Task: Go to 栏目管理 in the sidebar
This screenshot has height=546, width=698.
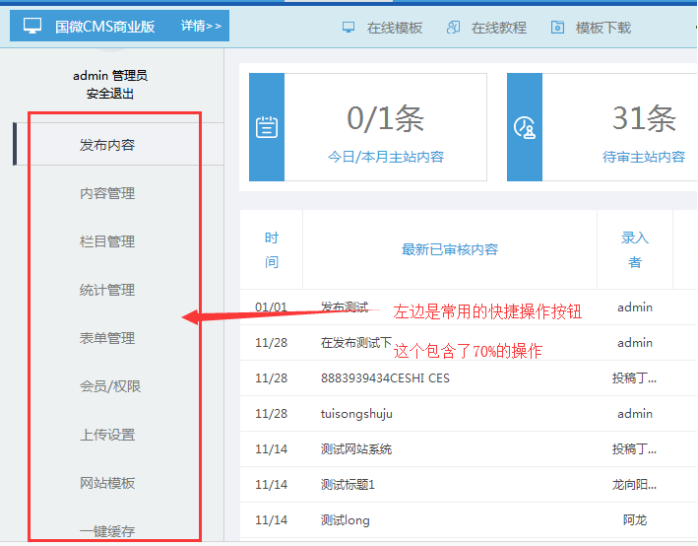Action: (x=107, y=241)
